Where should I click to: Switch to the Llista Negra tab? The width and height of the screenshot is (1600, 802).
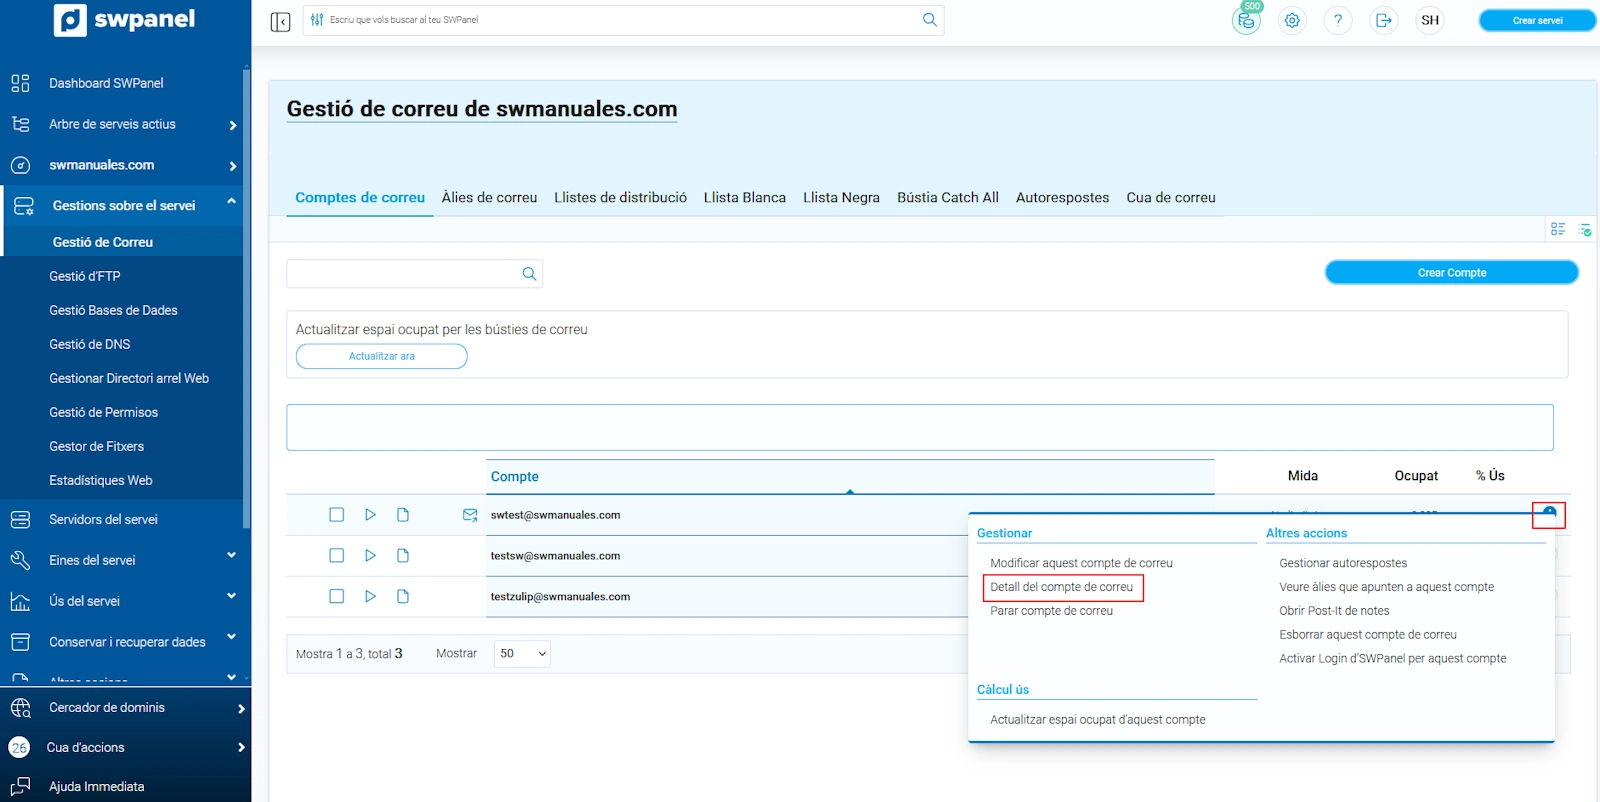pos(841,198)
